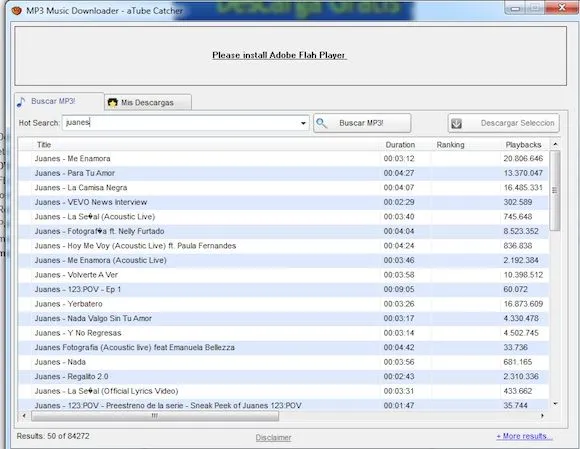The width and height of the screenshot is (580, 449).
Task: Click the horizontal scrollbar left arrow
Action: (x=24, y=416)
